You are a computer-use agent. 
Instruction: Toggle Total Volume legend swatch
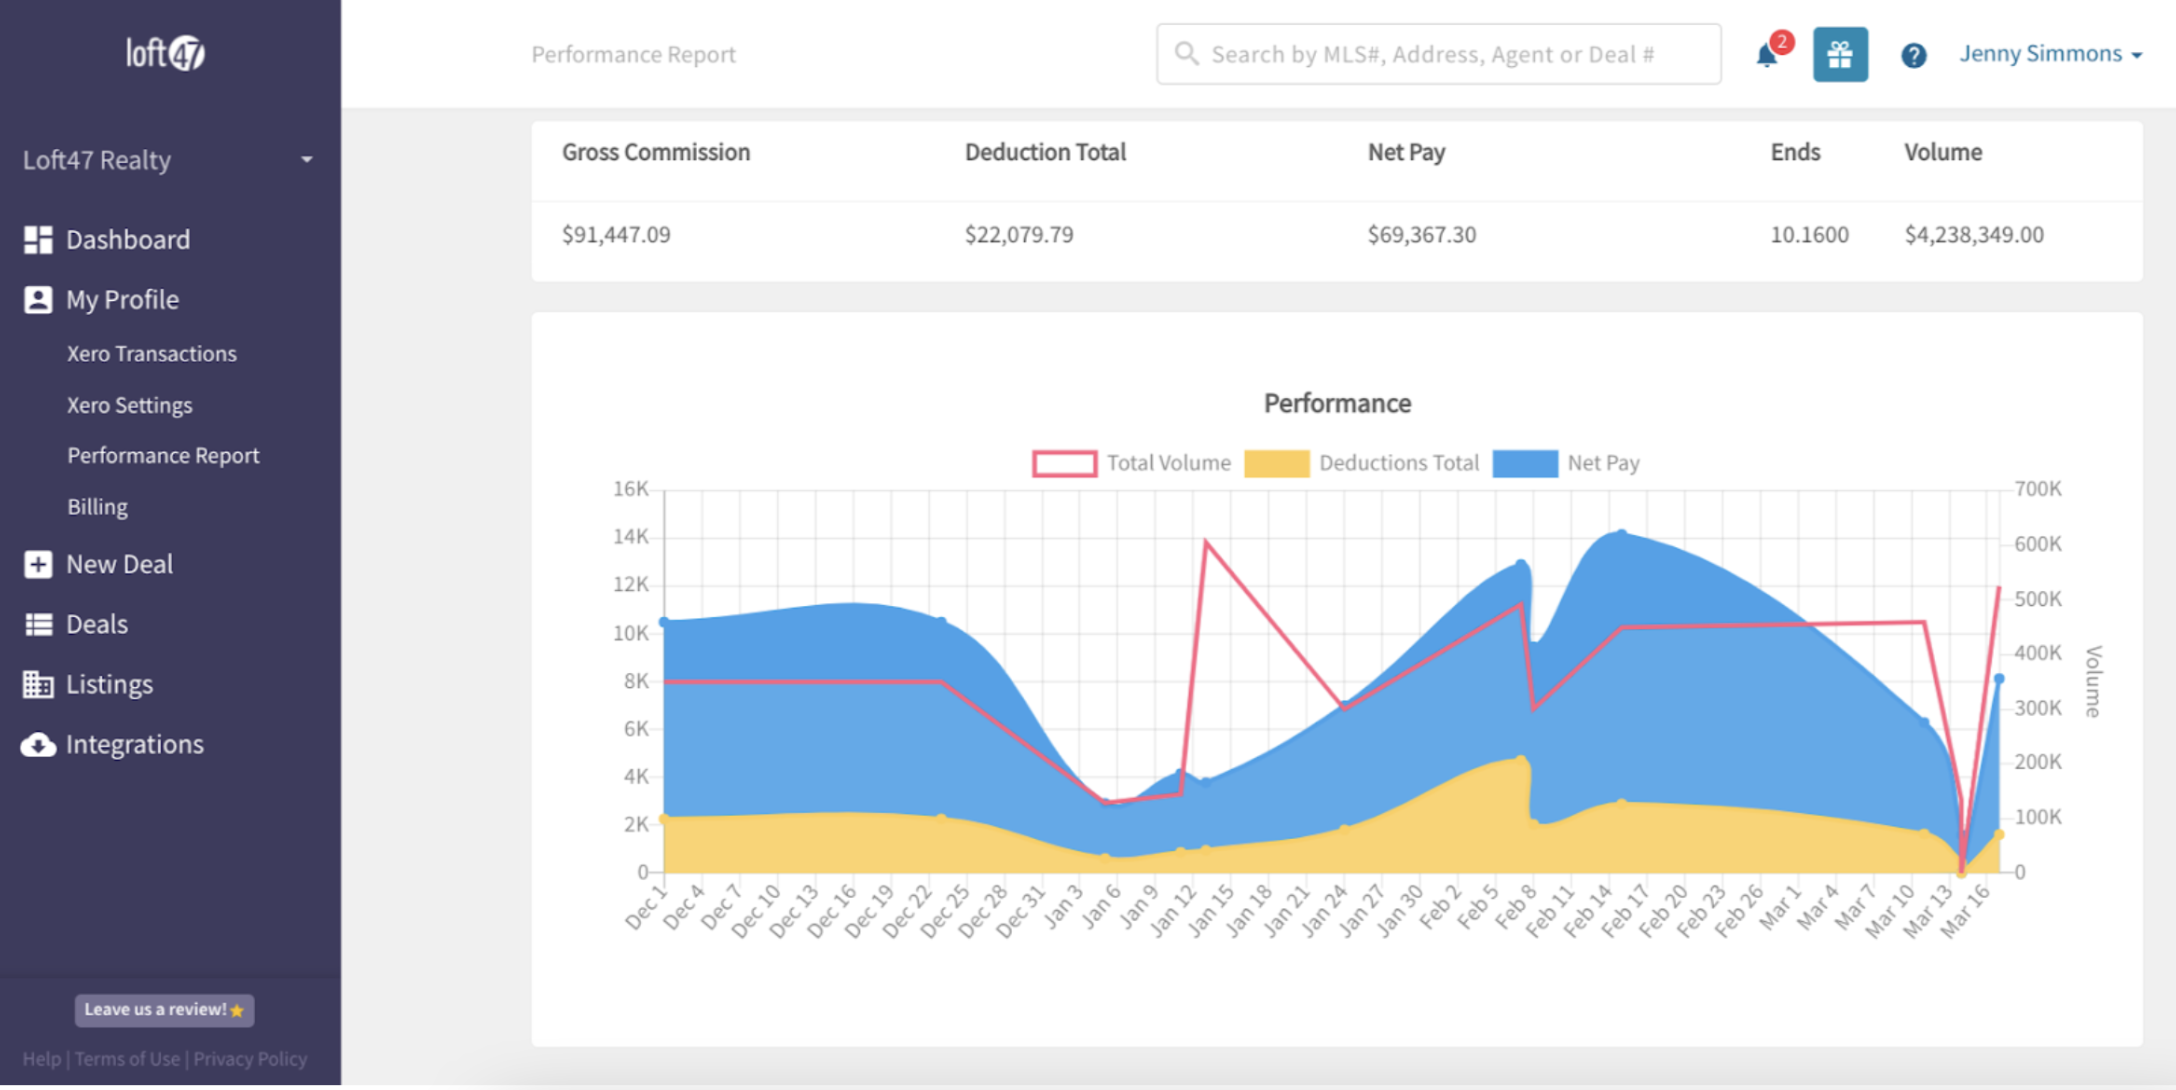tap(1064, 464)
